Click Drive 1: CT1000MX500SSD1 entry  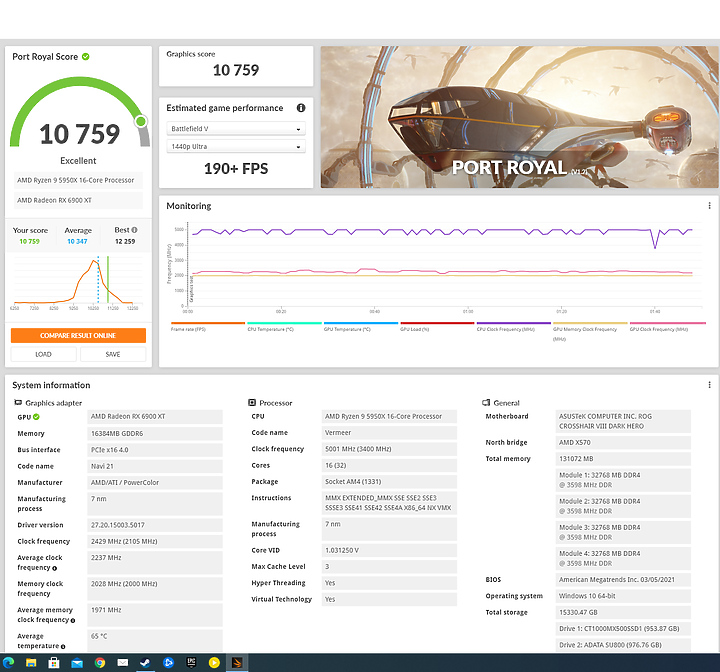tap(623, 629)
